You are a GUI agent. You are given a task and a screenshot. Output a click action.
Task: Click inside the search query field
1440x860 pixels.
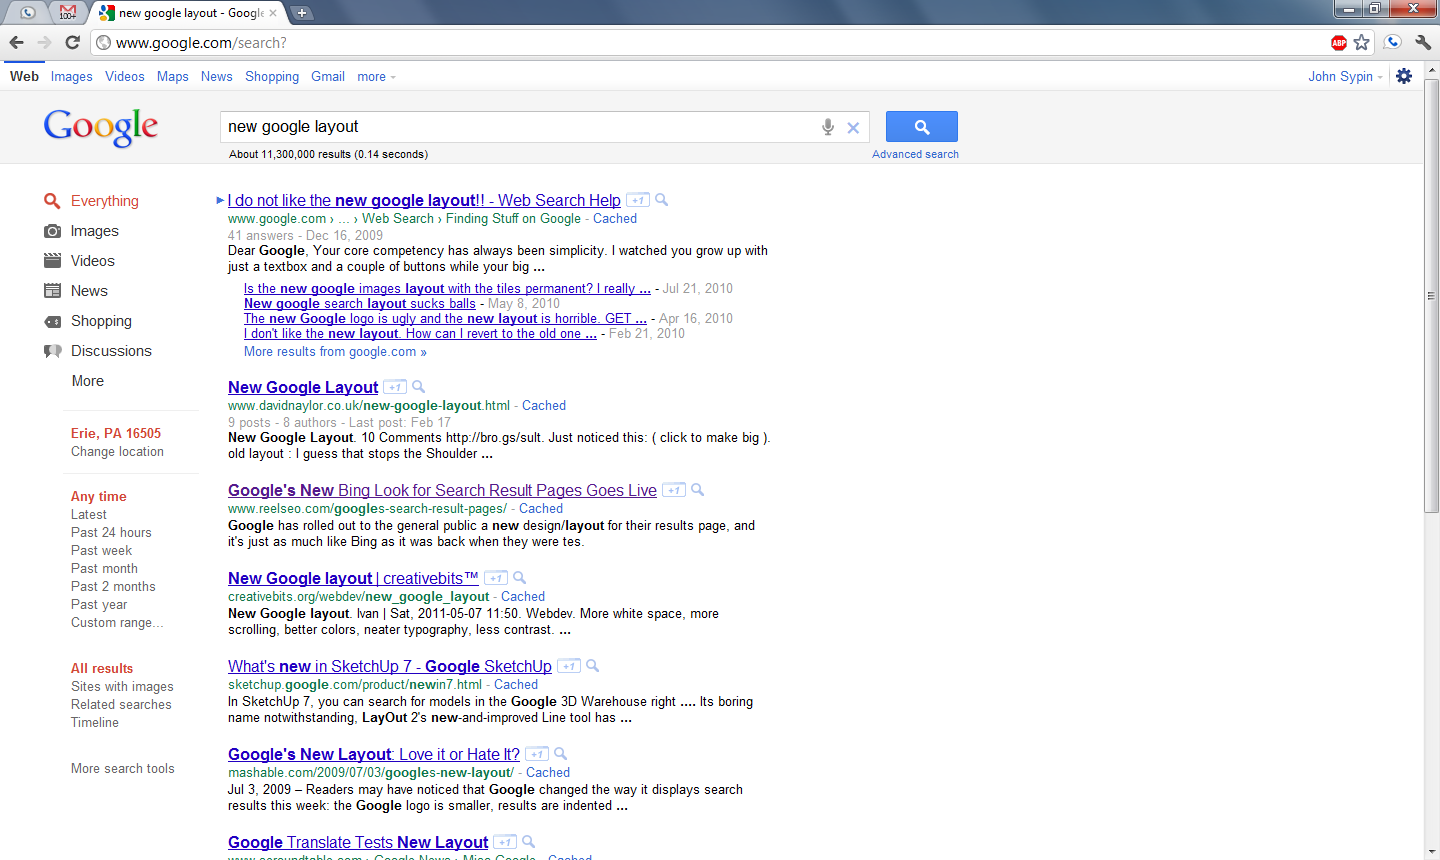click(x=500, y=127)
